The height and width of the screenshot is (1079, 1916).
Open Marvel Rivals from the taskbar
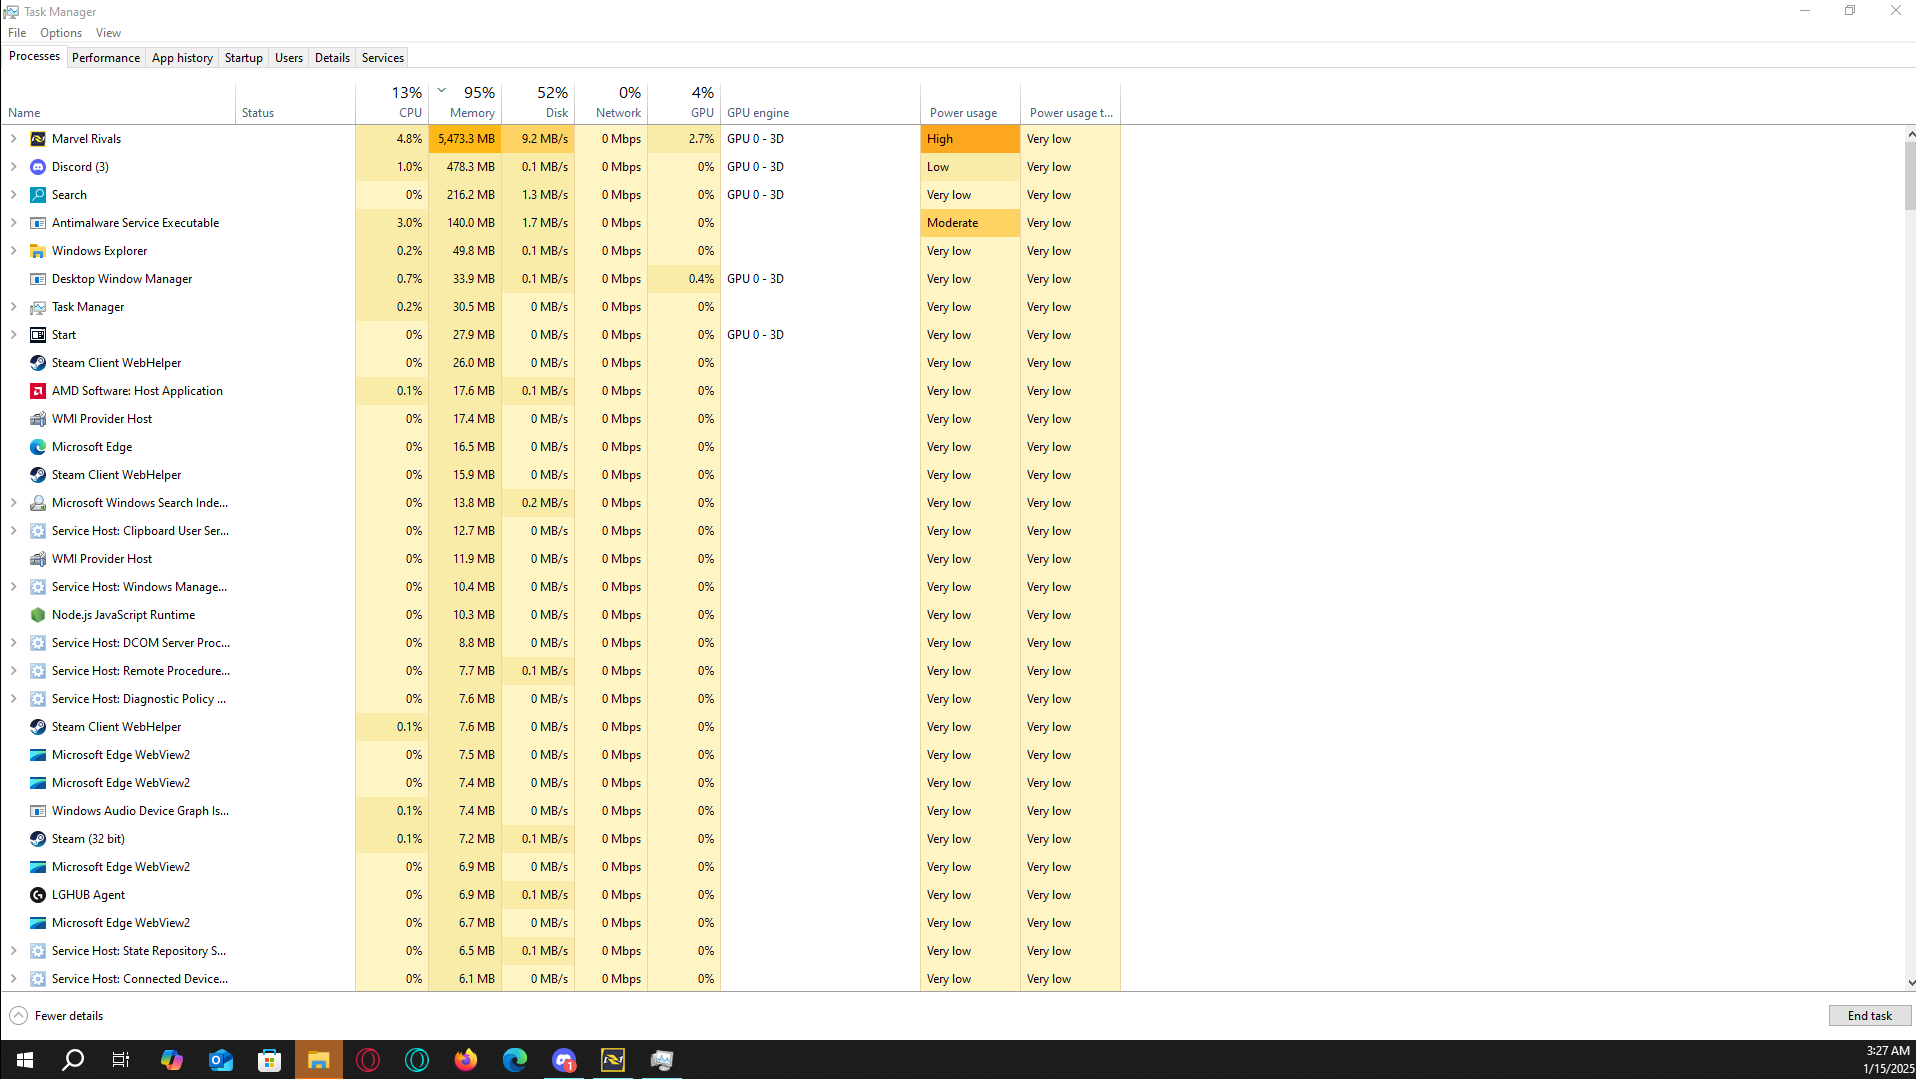pos(613,1060)
